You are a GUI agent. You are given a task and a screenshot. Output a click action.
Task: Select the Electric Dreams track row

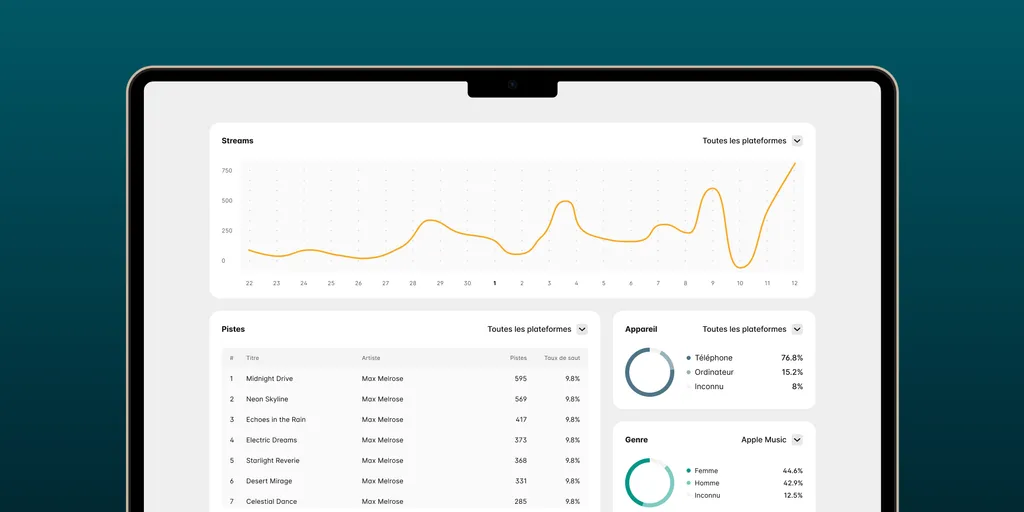click(271, 440)
